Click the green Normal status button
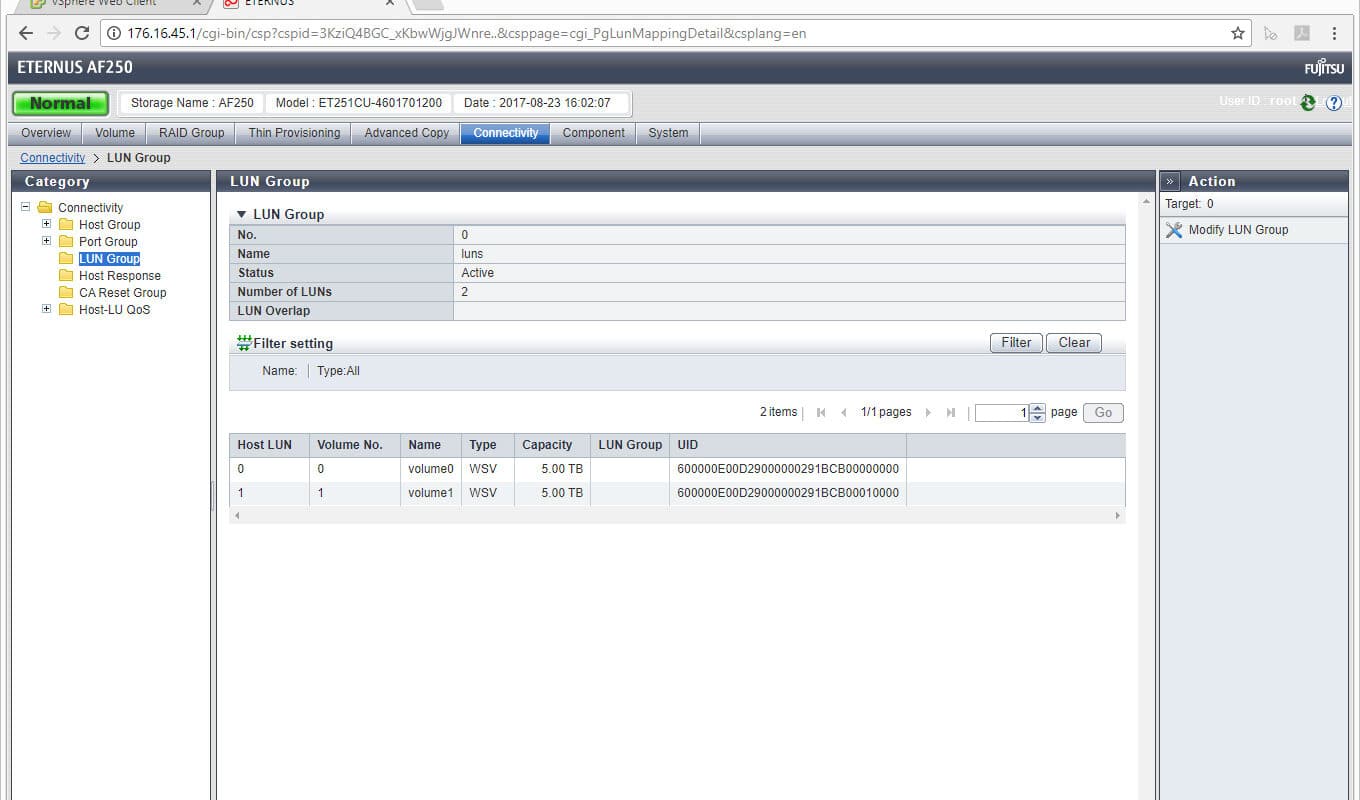The image size is (1360, 800). click(x=60, y=103)
